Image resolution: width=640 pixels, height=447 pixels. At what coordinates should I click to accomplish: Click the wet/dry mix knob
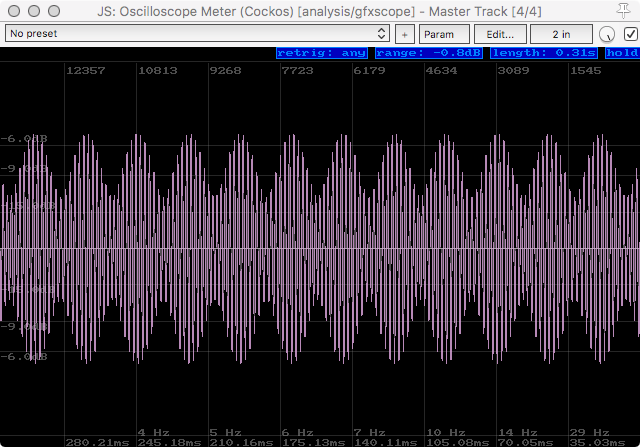coord(607,34)
